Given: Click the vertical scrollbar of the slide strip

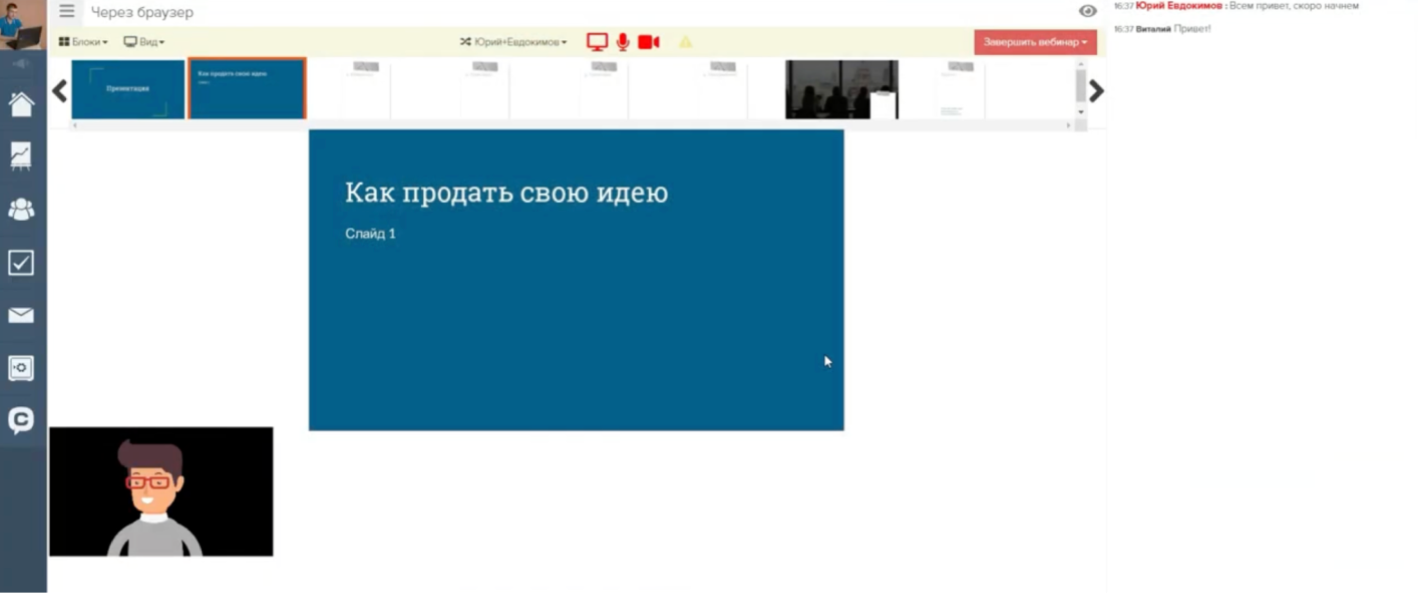Looking at the screenshot, I should (1081, 88).
